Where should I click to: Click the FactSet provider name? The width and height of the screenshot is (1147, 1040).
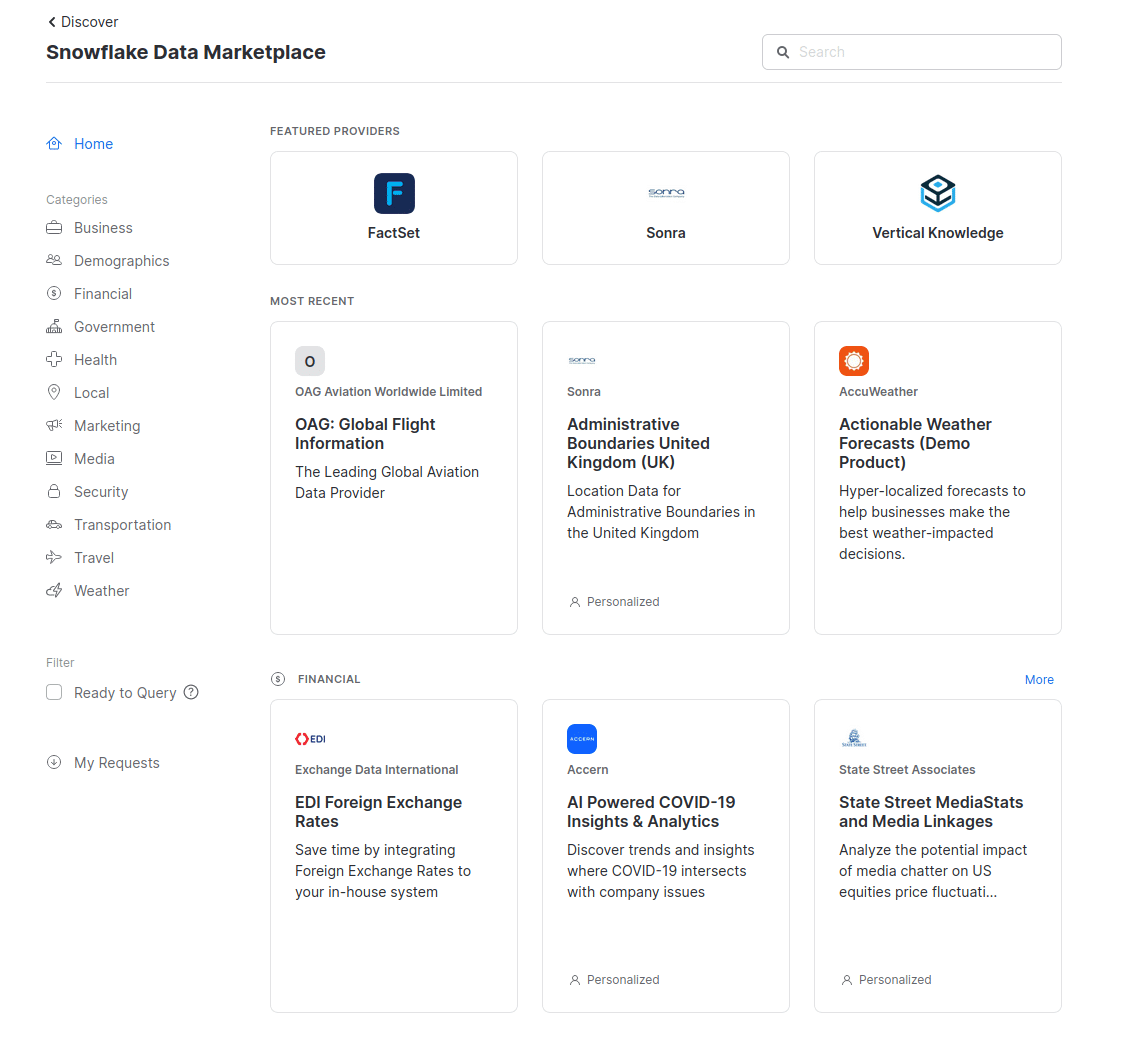tap(394, 233)
